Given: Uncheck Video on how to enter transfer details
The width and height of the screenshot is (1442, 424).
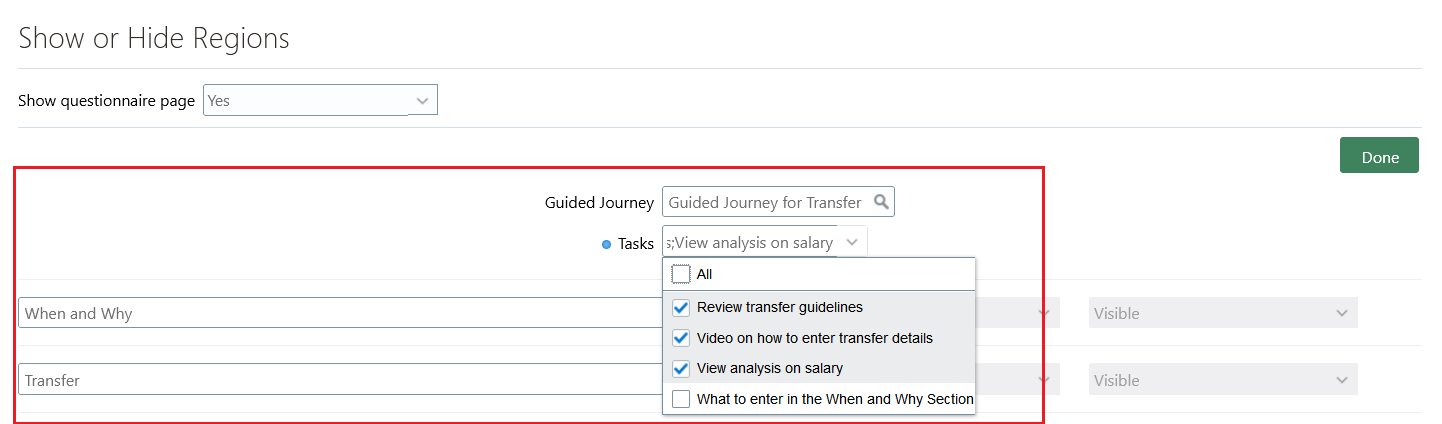Looking at the screenshot, I should pyautogui.click(x=681, y=338).
